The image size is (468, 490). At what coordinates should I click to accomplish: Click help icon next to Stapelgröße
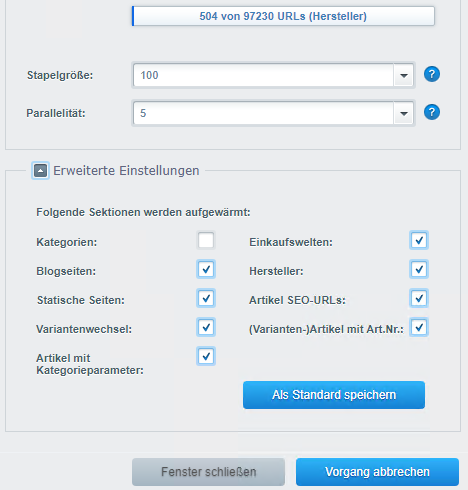(432, 74)
